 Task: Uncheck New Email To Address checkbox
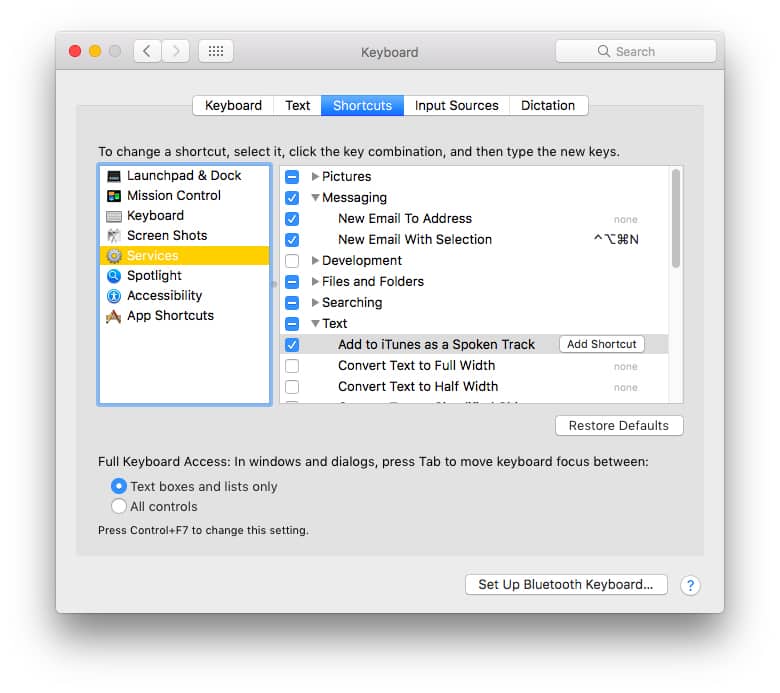[x=292, y=219]
